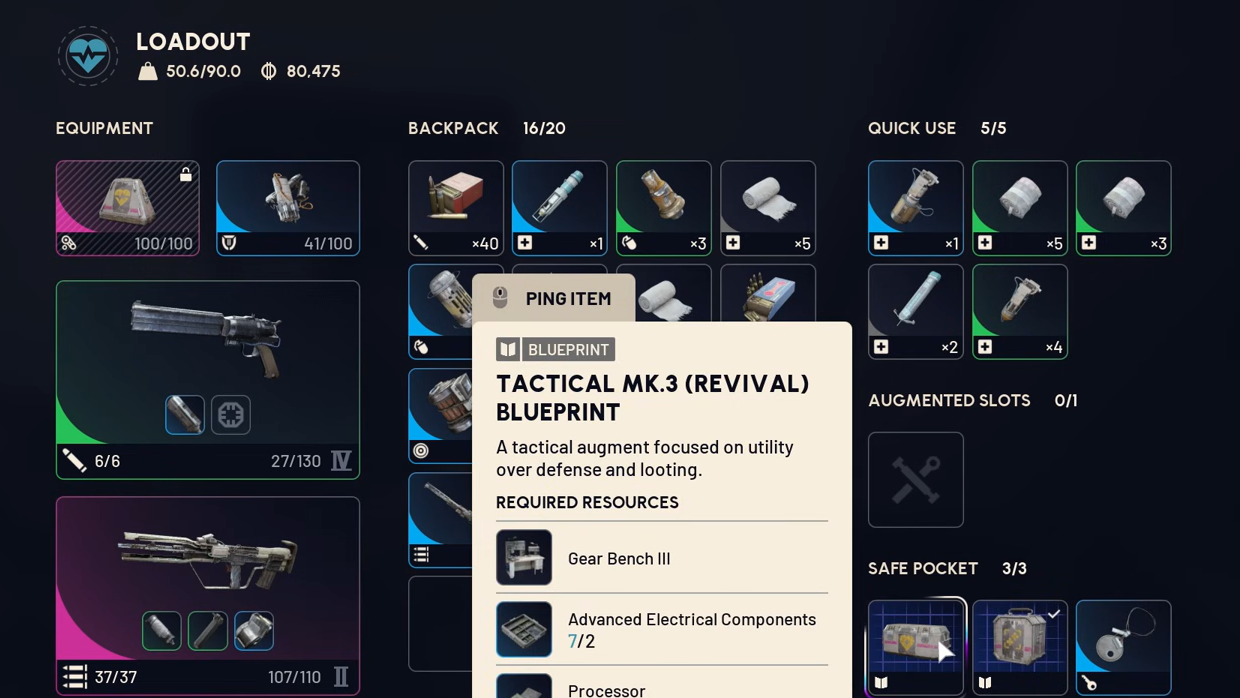Click the heartbeat Loadout emblem icon
Viewport: 1240px width, 698px height.
pos(88,56)
